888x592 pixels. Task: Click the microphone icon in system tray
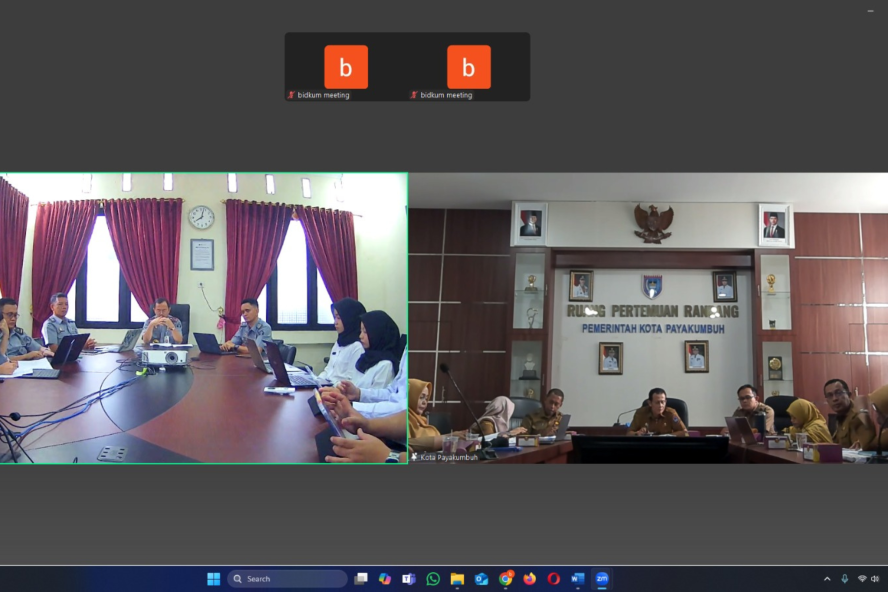click(845, 579)
